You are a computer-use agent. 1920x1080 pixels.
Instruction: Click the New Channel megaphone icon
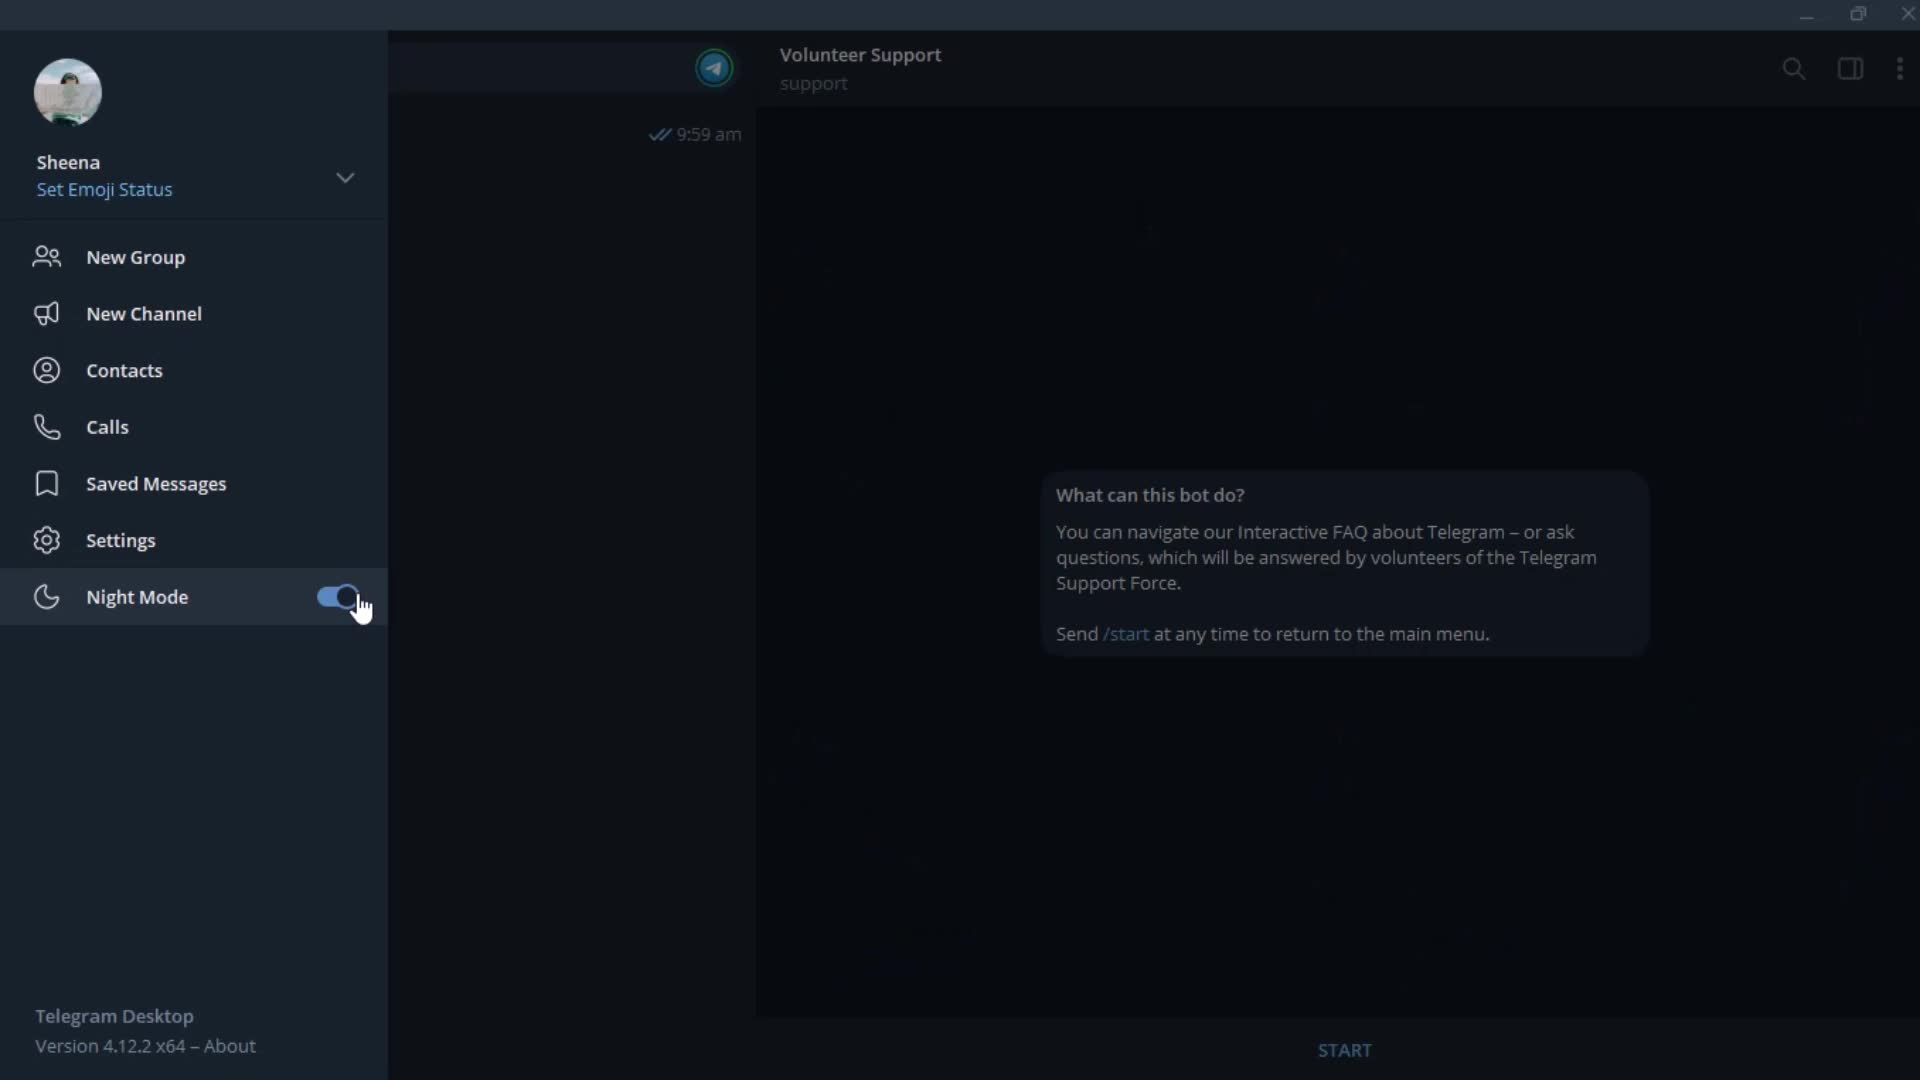tap(47, 314)
